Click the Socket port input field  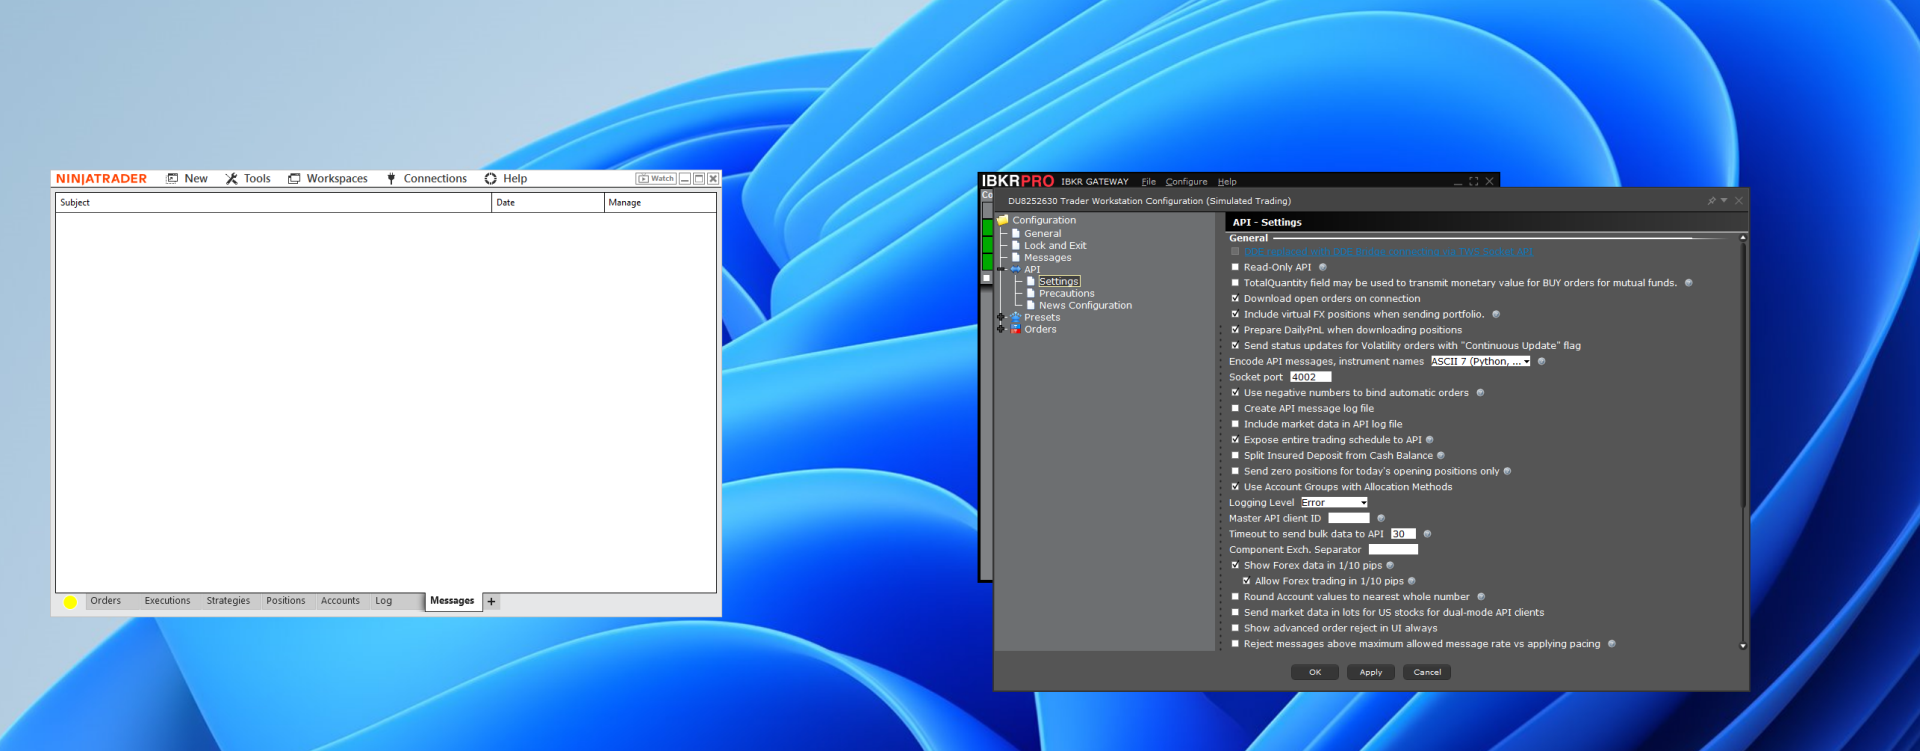pyautogui.click(x=1310, y=378)
